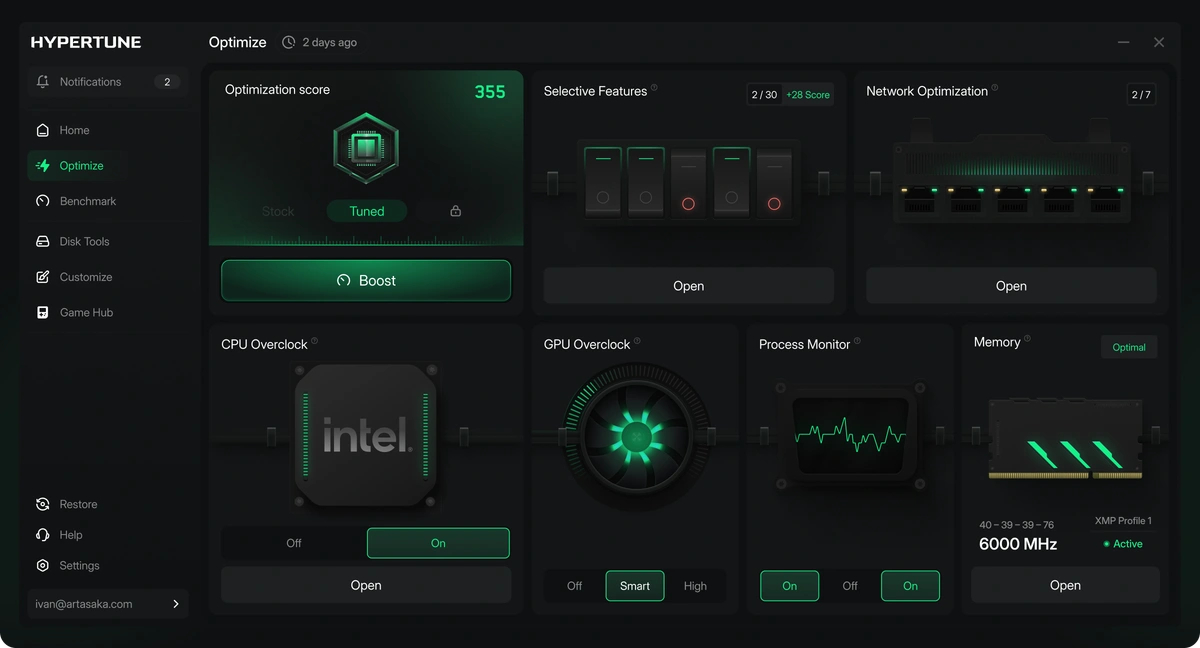Click the Restore icon in sidebar

[43, 504]
